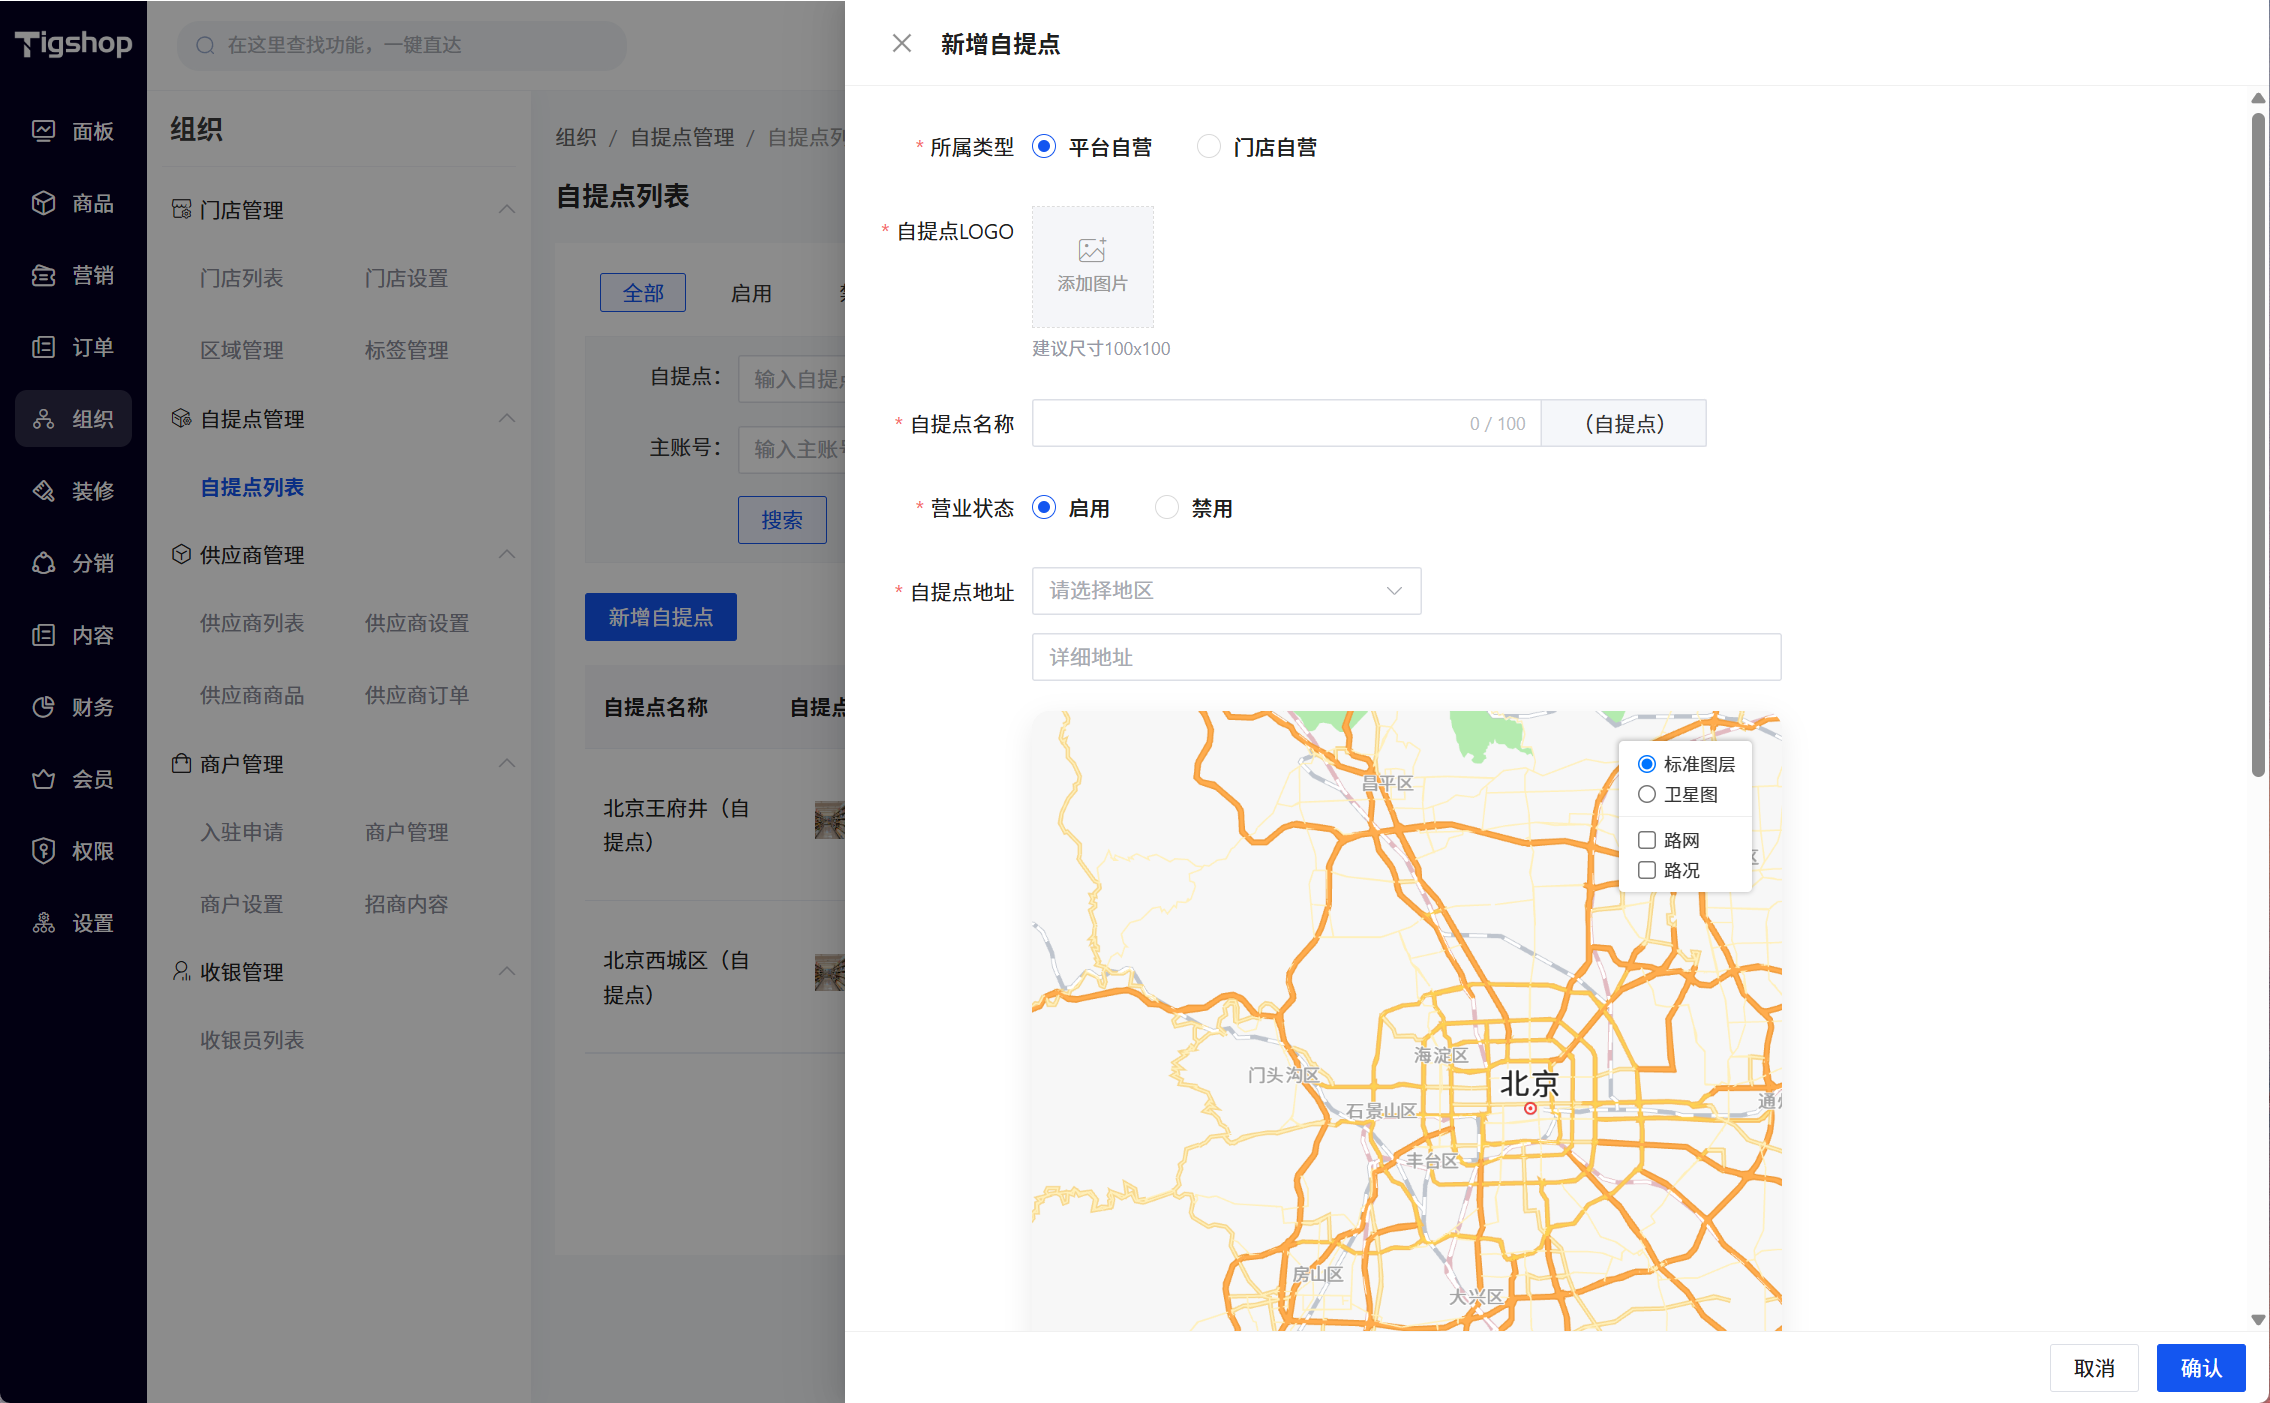Click the 添加图片 upload image icon
The height and width of the screenshot is (1403, 2270).
coord(1092,250)
